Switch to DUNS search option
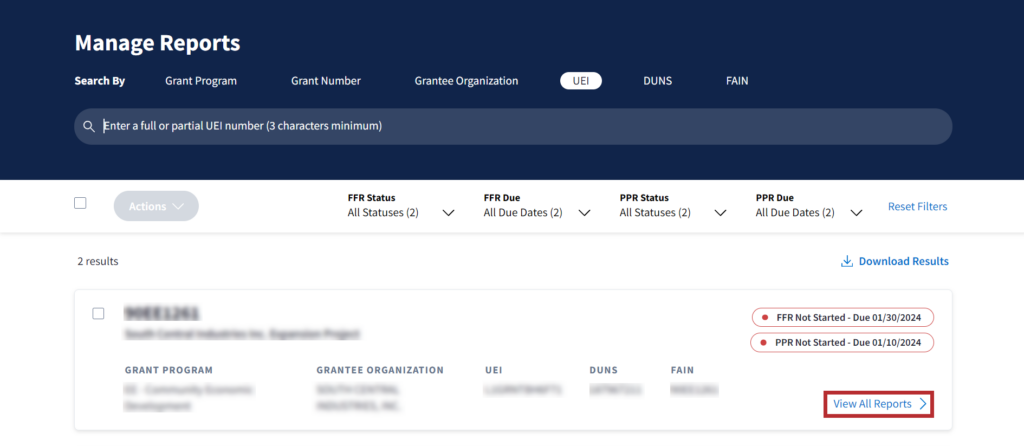 [x=657, y=81]
